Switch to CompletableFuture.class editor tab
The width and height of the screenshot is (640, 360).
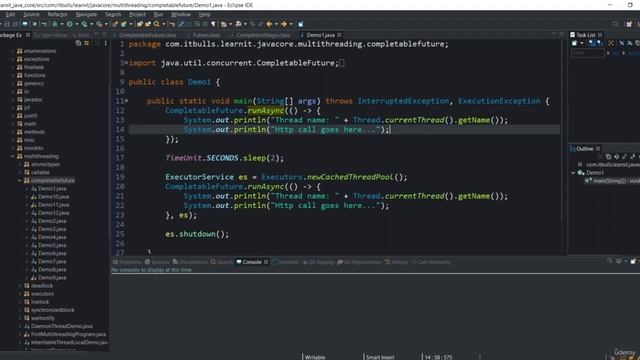pyautogui.click(x=147, y=35)
